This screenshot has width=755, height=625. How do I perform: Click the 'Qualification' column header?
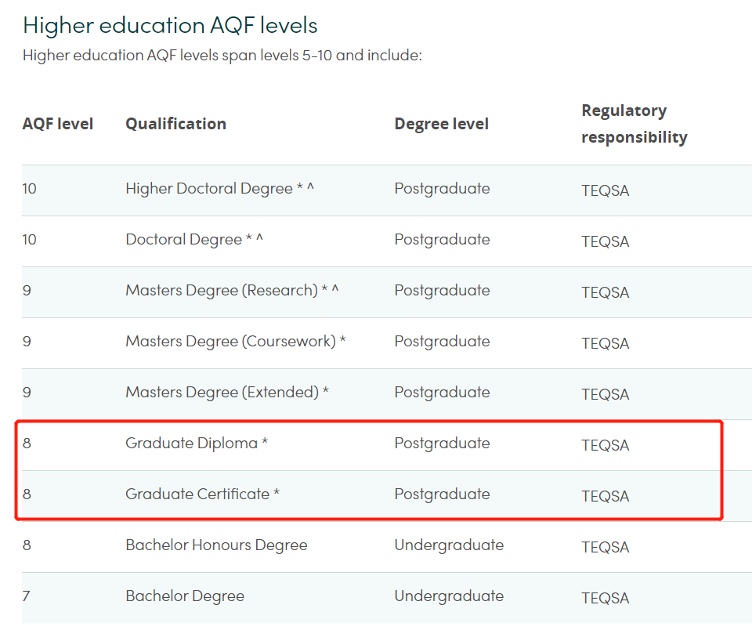176,124
